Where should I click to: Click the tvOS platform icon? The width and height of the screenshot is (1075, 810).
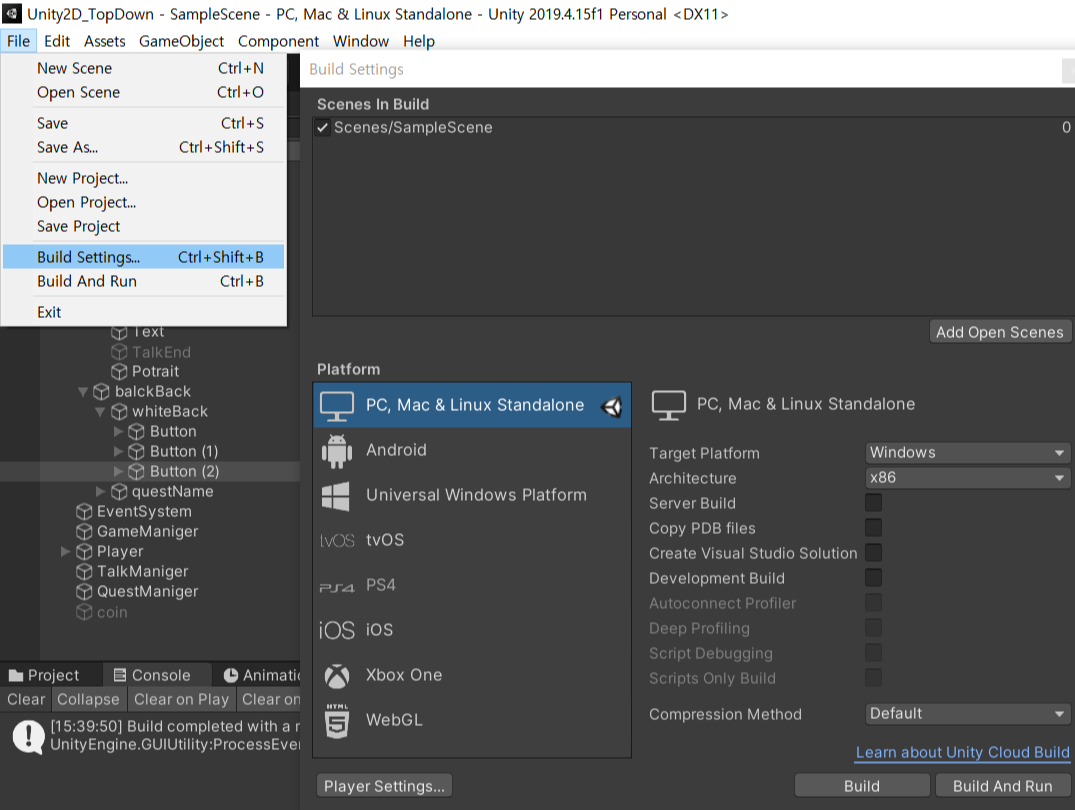click(x=337, y=541)
